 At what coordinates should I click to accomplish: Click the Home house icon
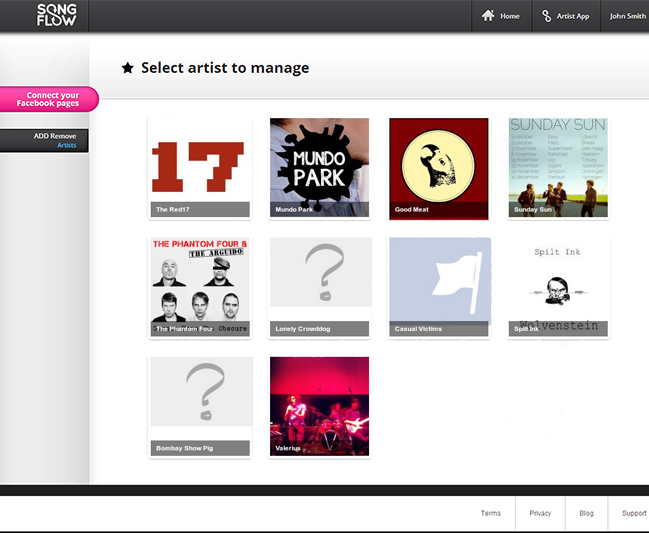488,16
